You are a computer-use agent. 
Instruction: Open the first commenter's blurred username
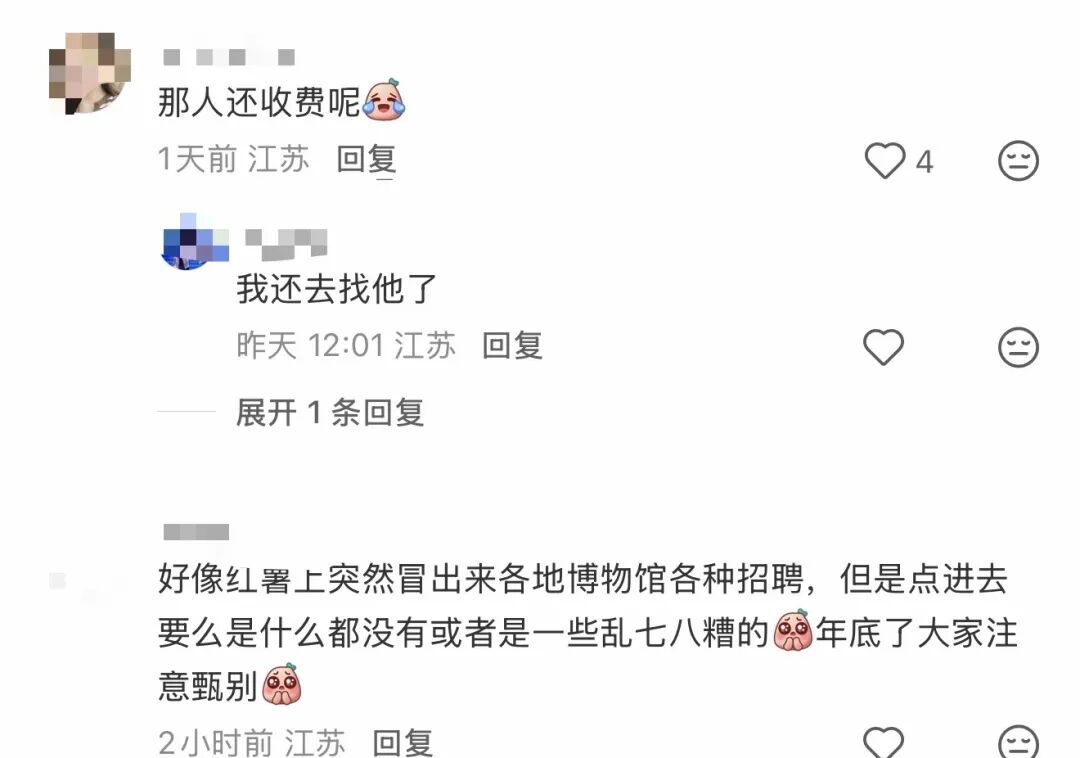(229, 56)
